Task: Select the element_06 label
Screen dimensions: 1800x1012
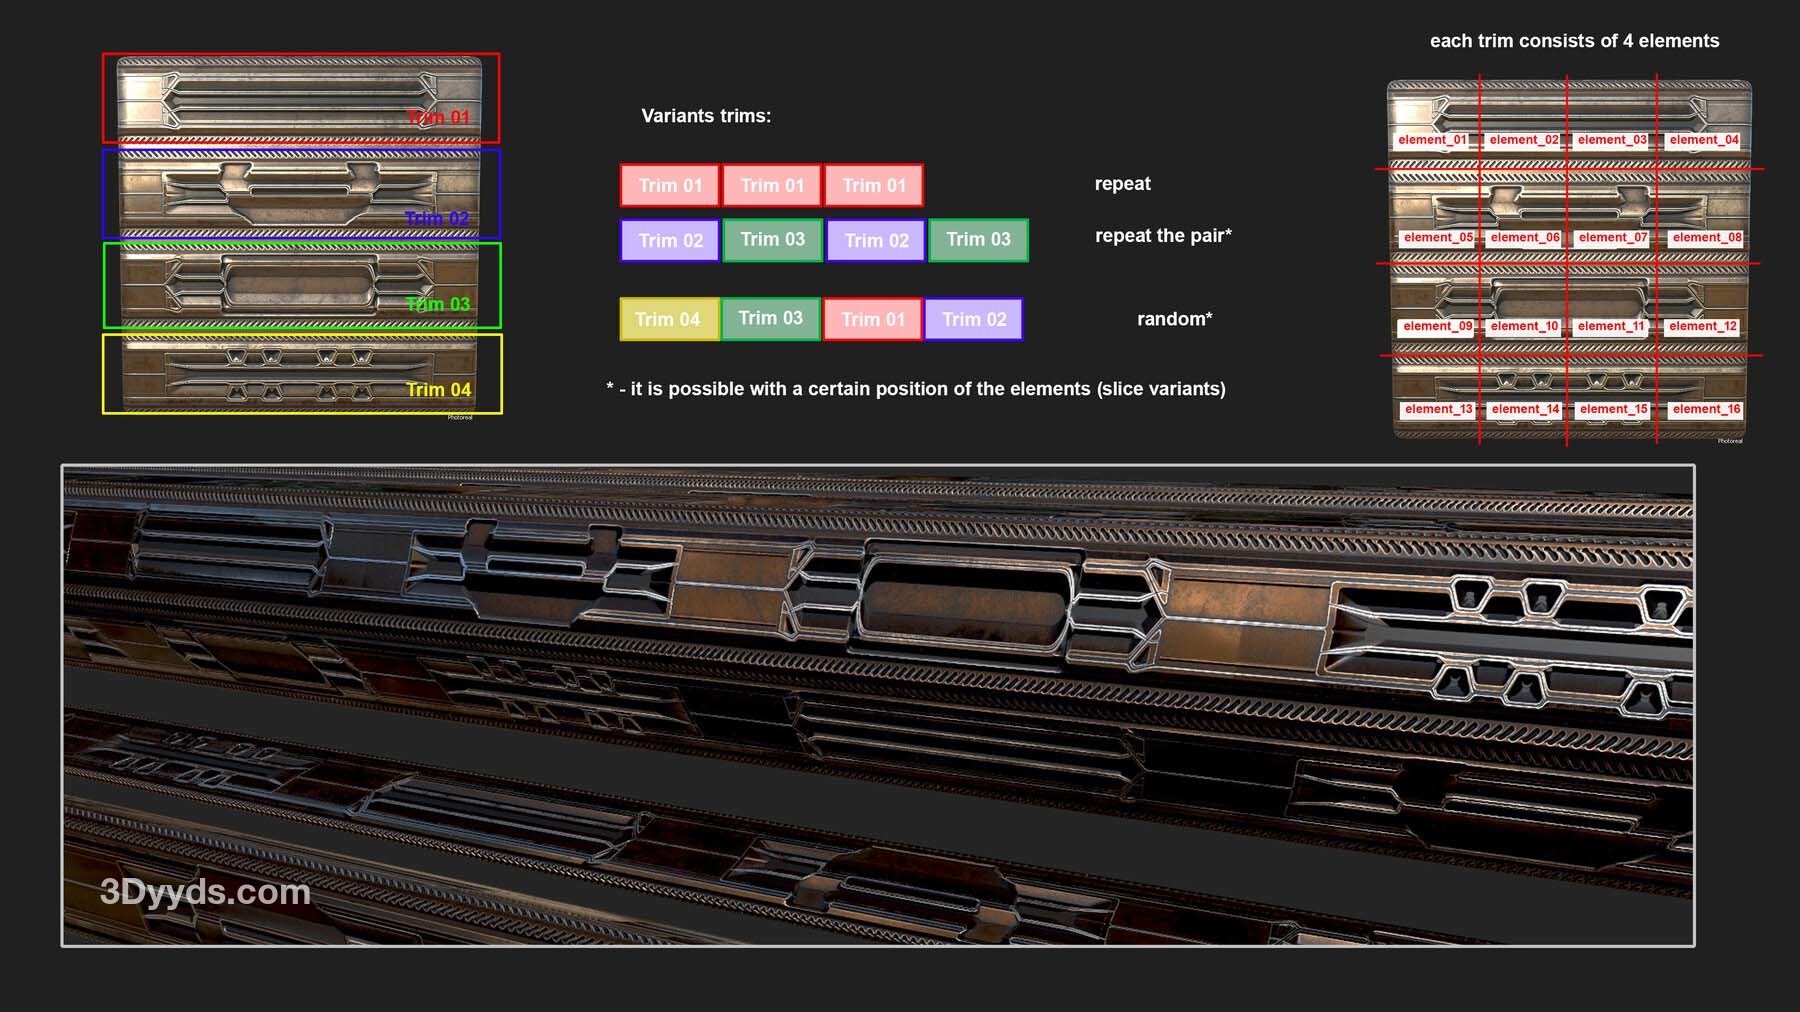Action: click(1524, 238)
